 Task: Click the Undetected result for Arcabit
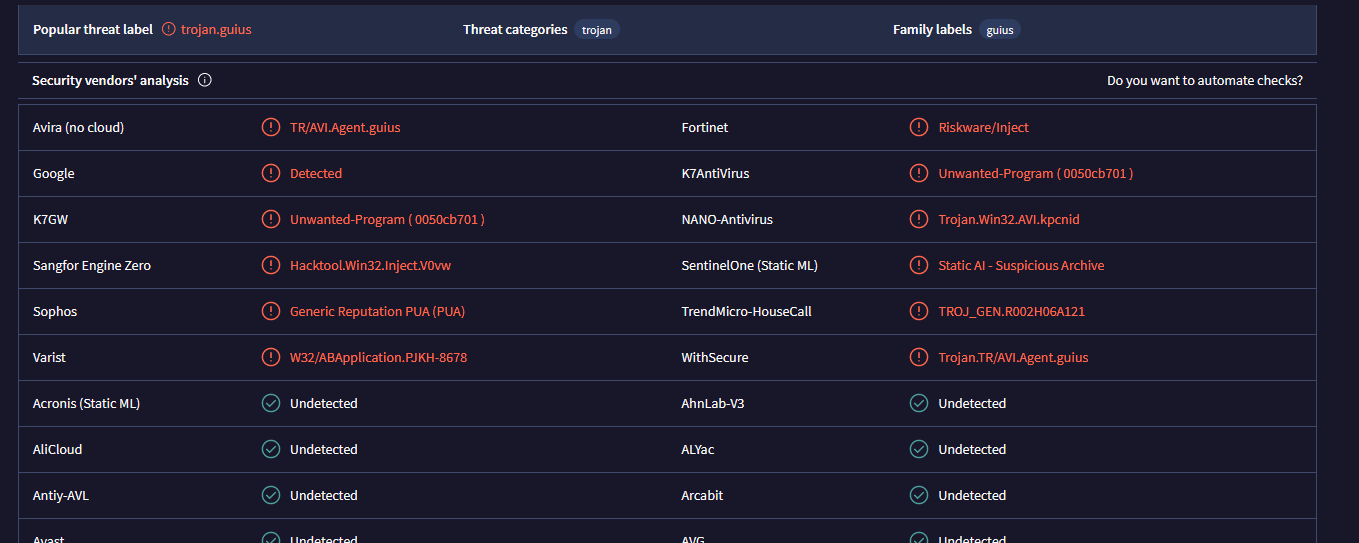pyautogui.click(x=972, y=495)
